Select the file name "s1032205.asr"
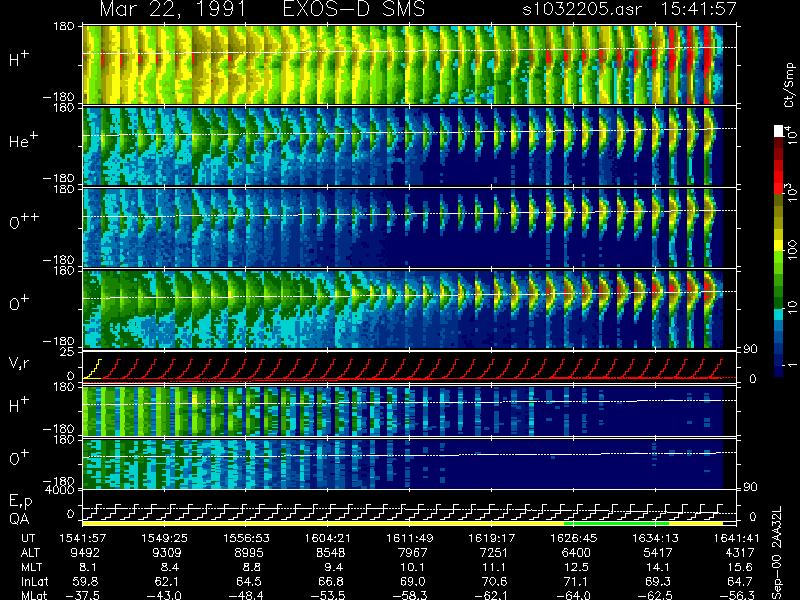 pos(582,9)
